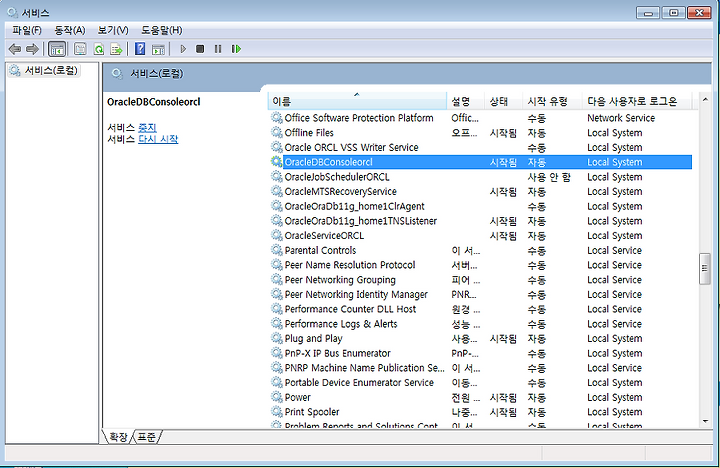This screenshot has height=468, width=720.
Task: Select Performance Counter DLL Host service
Action: pyautogui.click(x=480, y=309)
